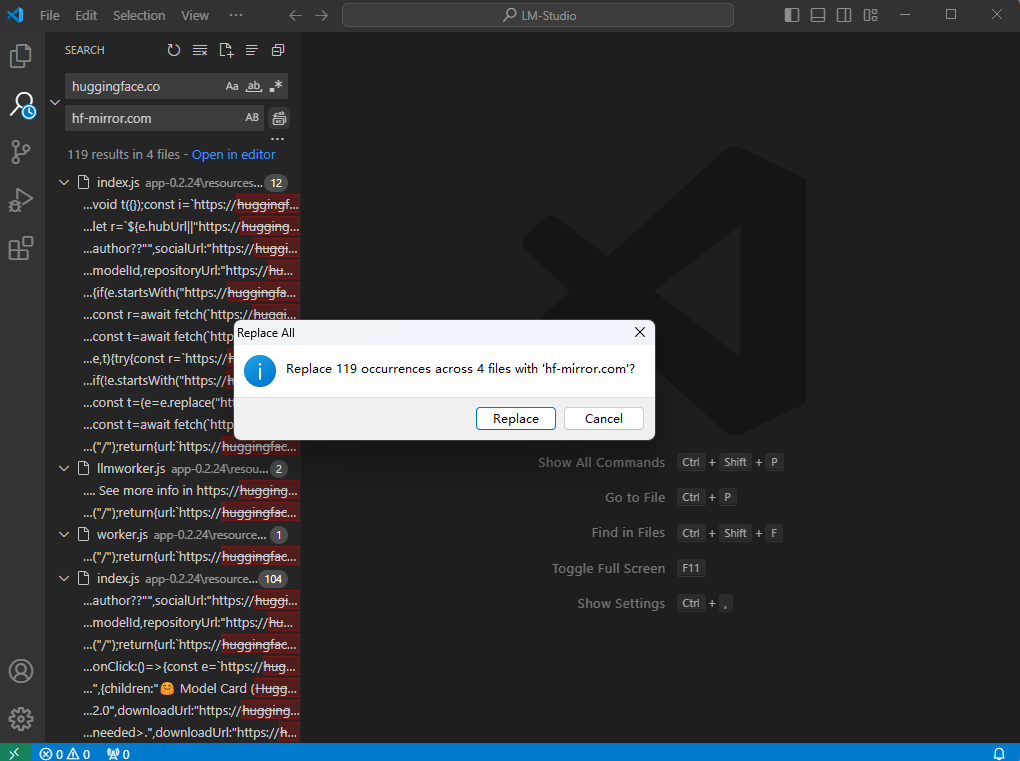Open remote window from status bar
Viewport: 1020px width, 761px height.
point(14,753)
